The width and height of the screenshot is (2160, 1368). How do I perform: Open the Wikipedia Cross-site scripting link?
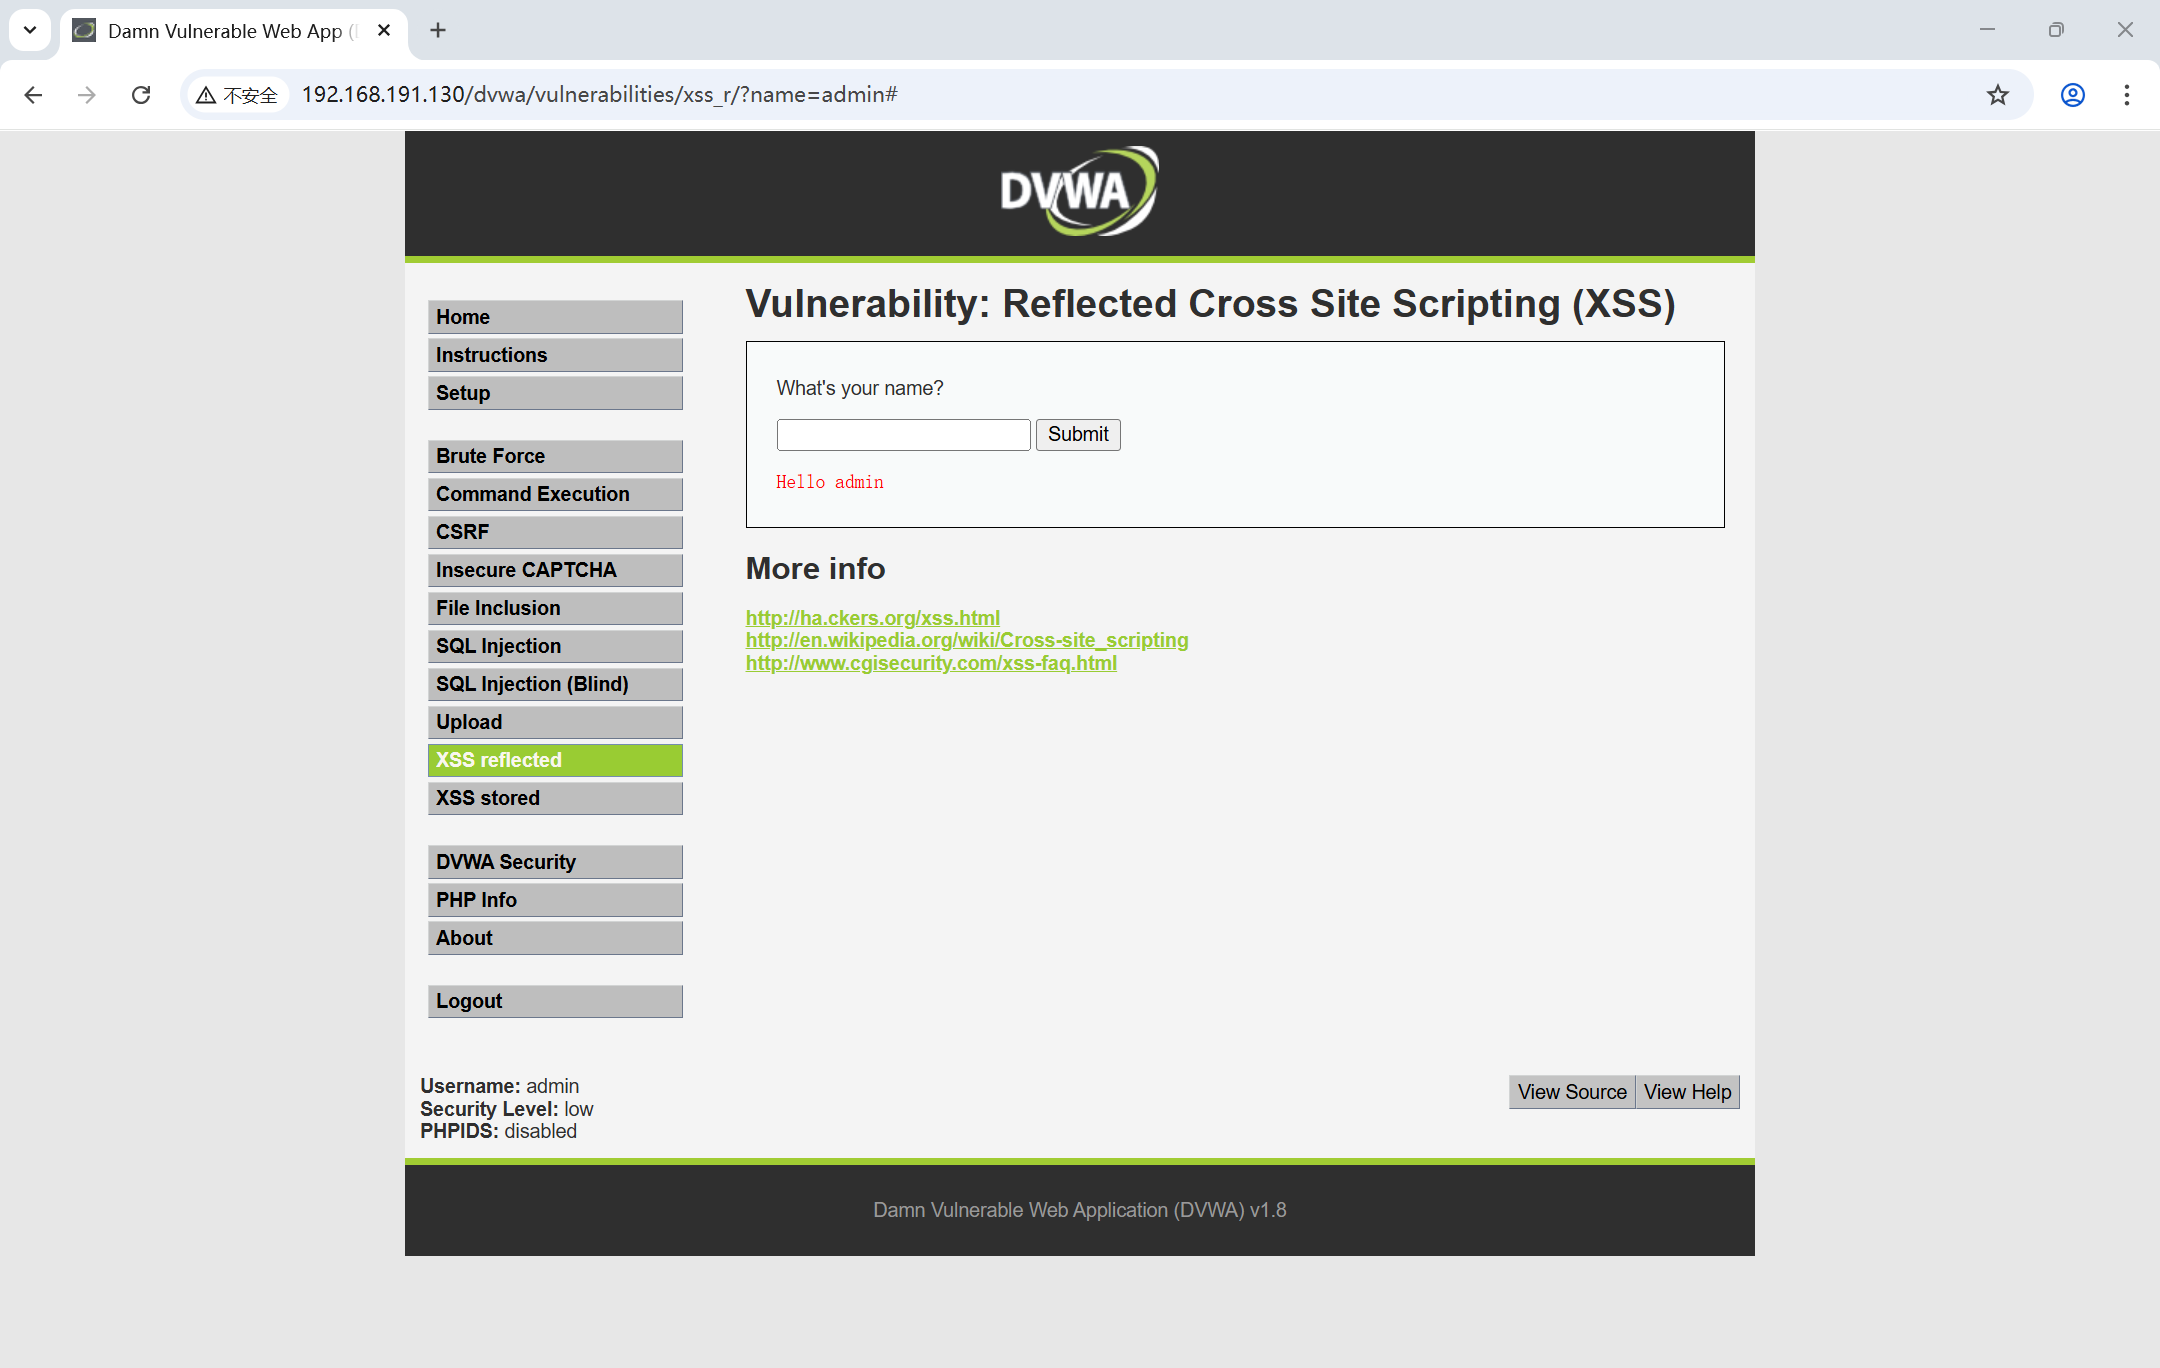coord(967,640)
